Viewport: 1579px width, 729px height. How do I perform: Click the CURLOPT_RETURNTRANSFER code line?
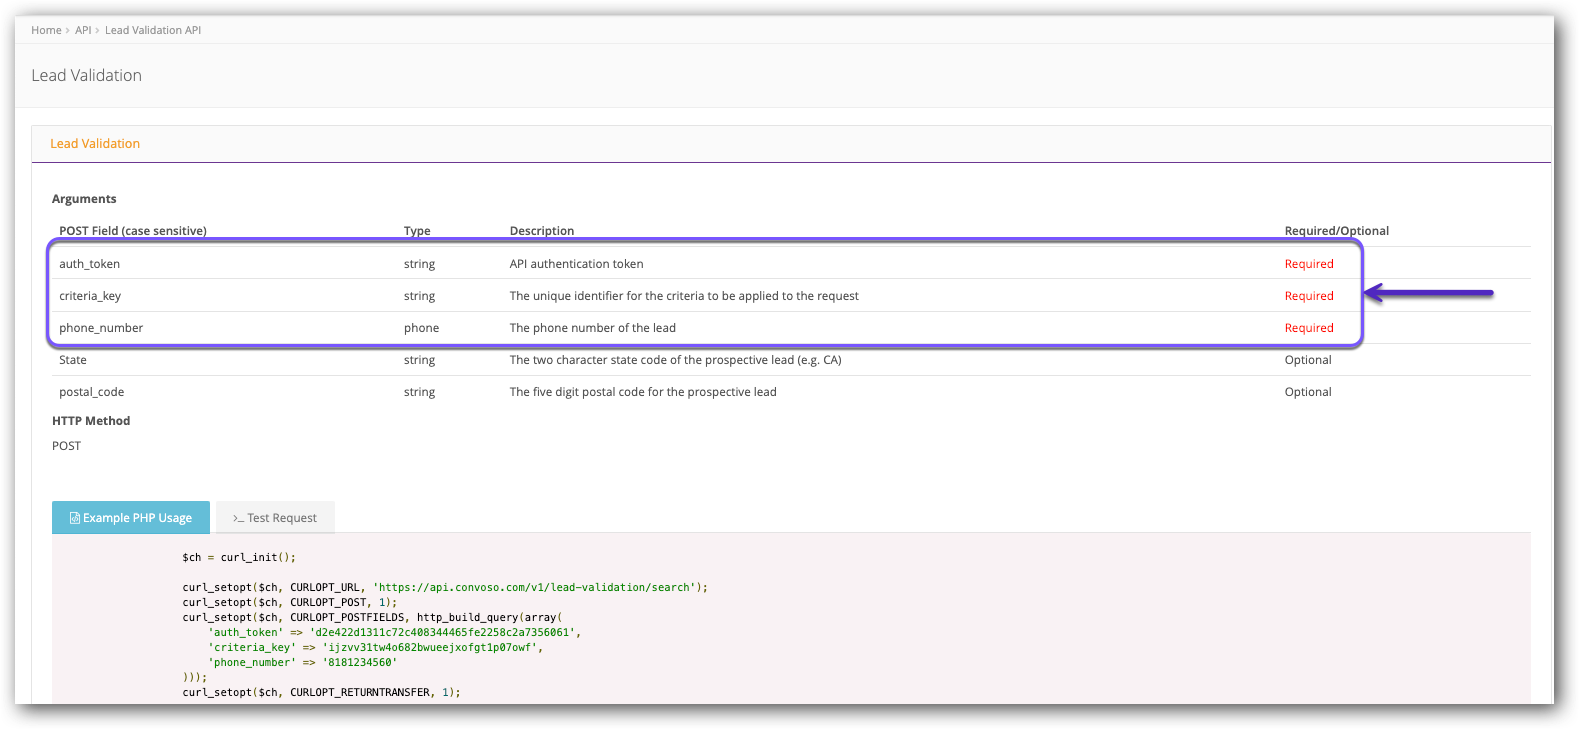(321, 692)
